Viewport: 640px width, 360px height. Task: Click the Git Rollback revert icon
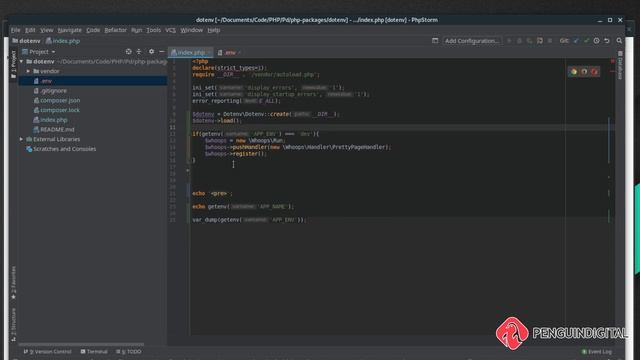(x=607, y=41)
